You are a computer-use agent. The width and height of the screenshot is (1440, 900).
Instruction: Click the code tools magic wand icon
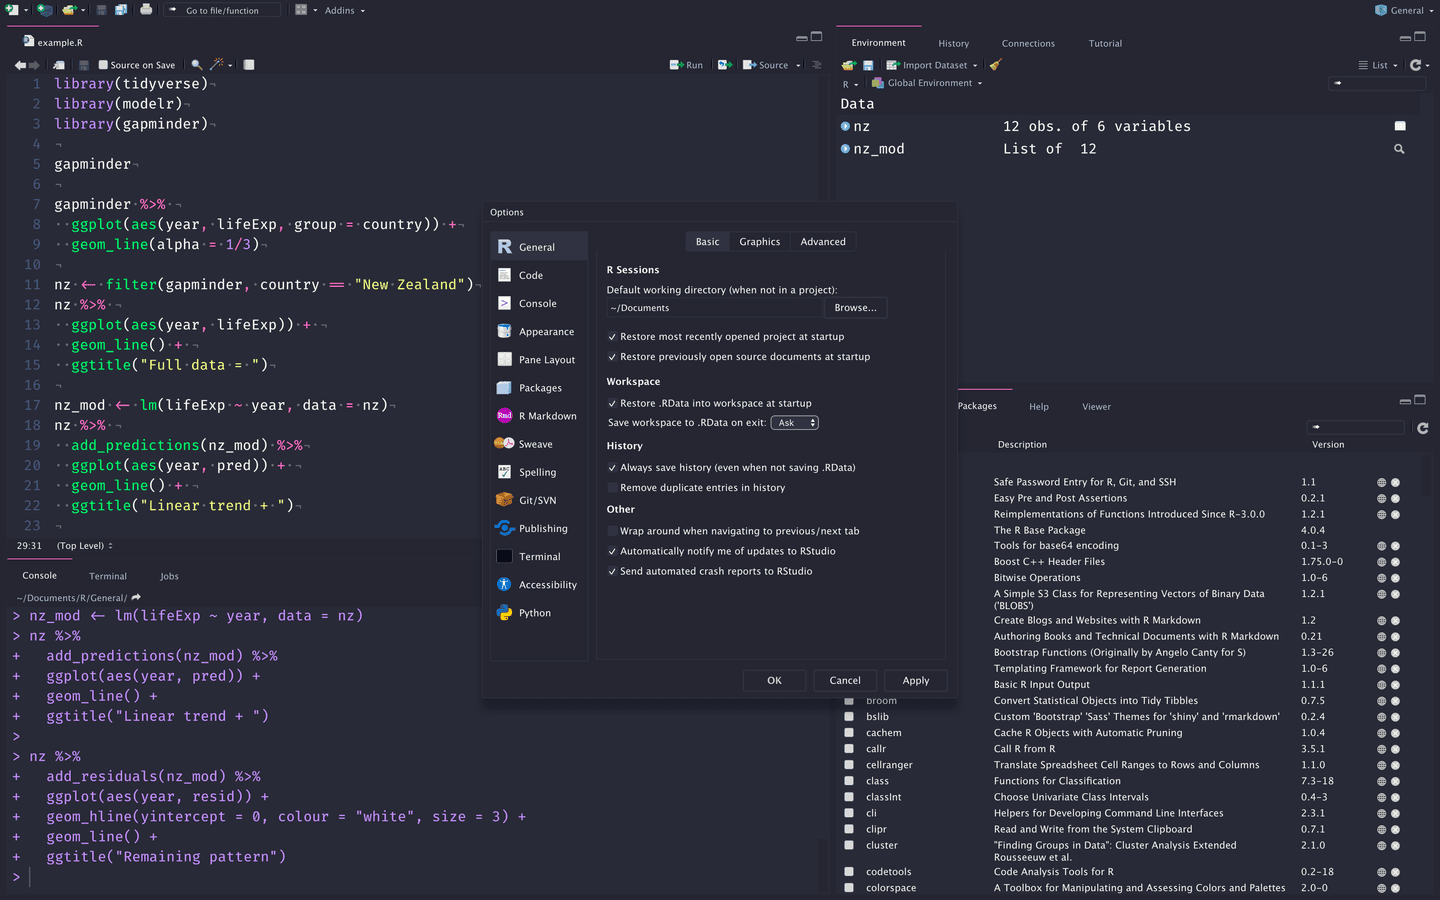pyautogui.click(x=218, y=64)
